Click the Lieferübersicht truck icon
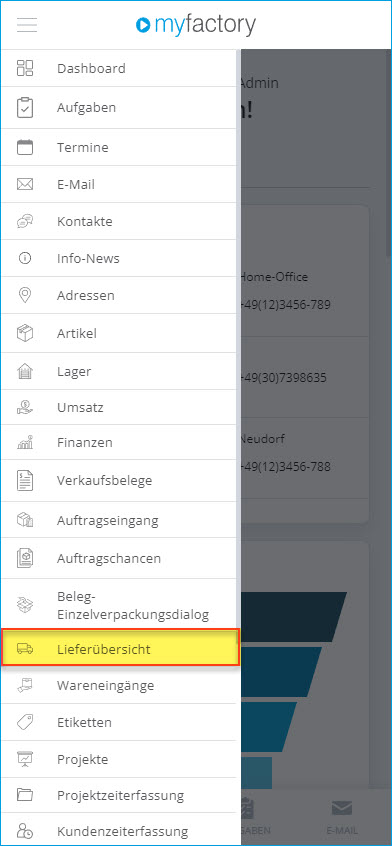Viewport: 392px width, 846px height. [x=25, y=649]
